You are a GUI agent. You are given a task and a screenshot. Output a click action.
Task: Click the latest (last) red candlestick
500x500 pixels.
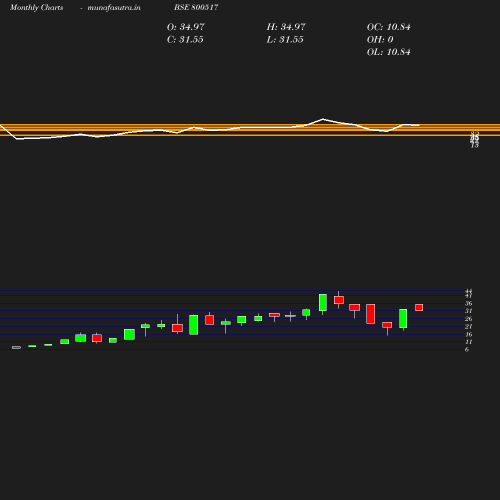point(419,307)
